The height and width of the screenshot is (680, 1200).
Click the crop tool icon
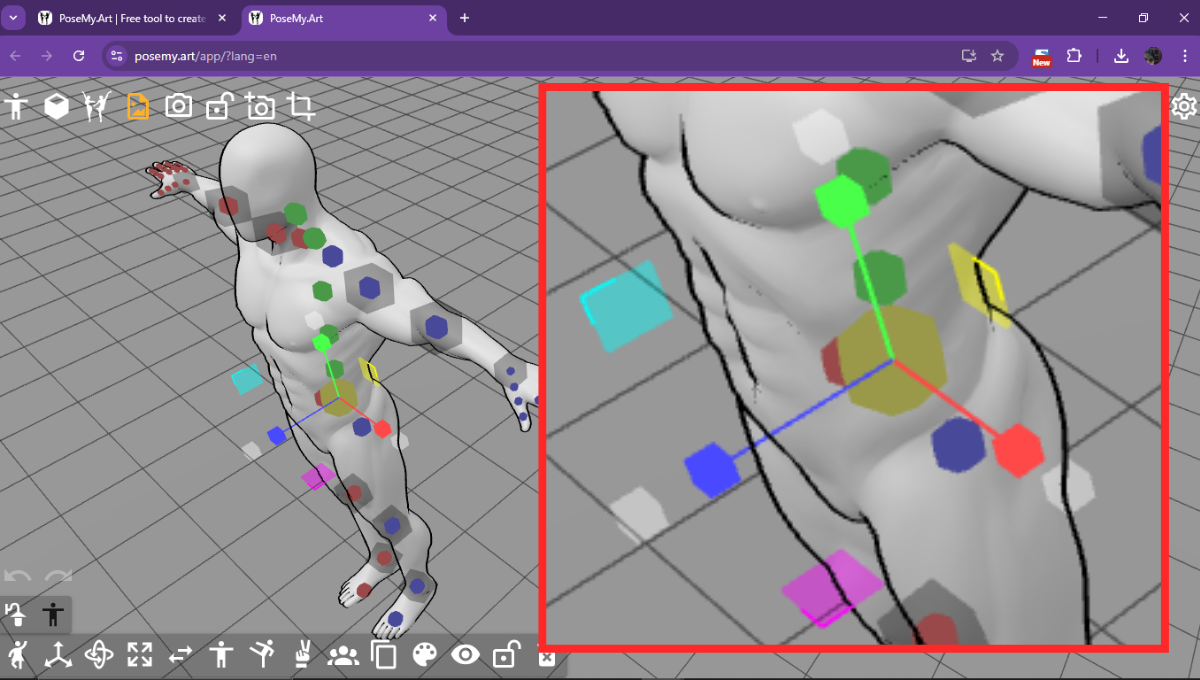(x=301, y=105)
